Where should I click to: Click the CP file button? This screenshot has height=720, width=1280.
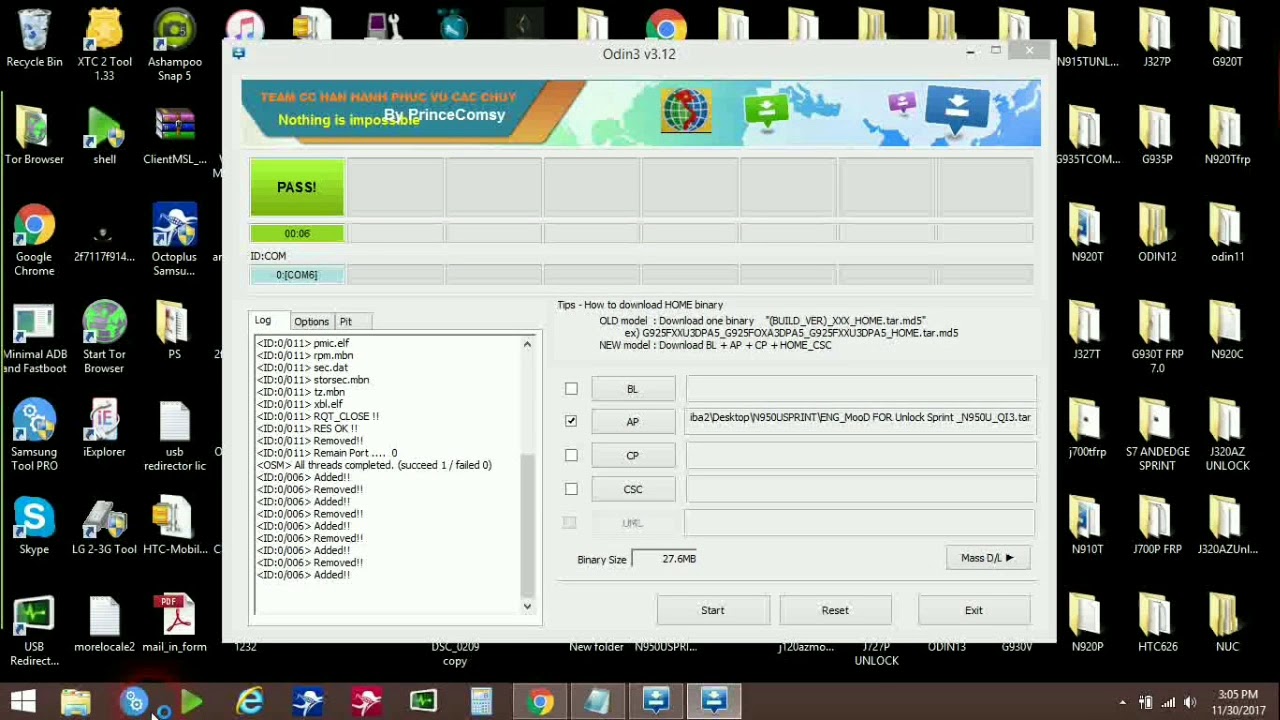[633, 455]
